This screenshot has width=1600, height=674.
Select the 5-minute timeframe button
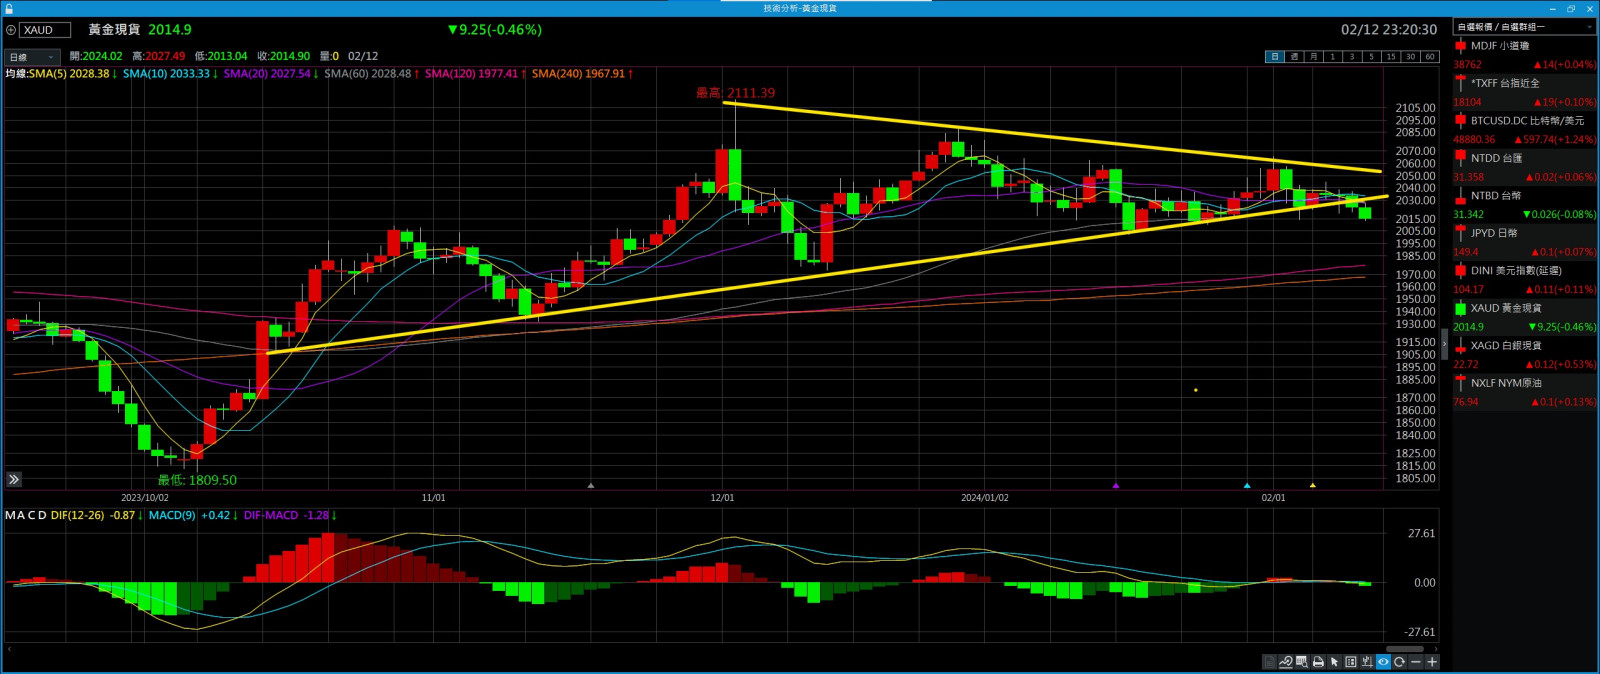pos(1371,57)
